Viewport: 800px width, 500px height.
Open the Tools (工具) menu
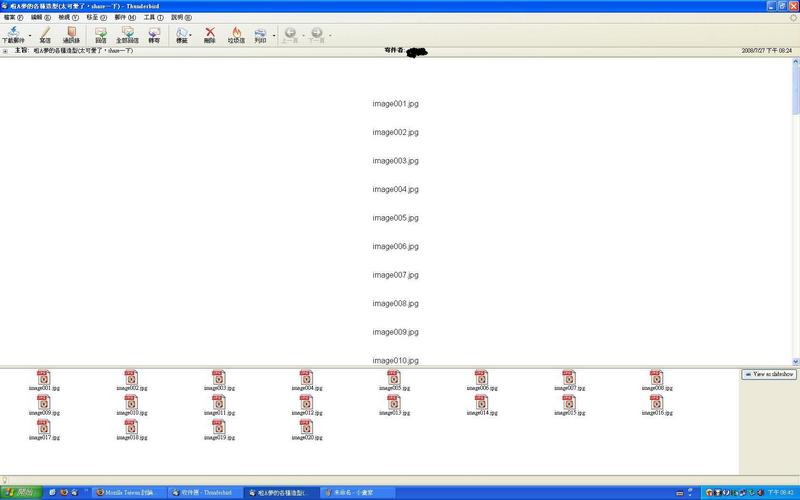click(154, 17)
